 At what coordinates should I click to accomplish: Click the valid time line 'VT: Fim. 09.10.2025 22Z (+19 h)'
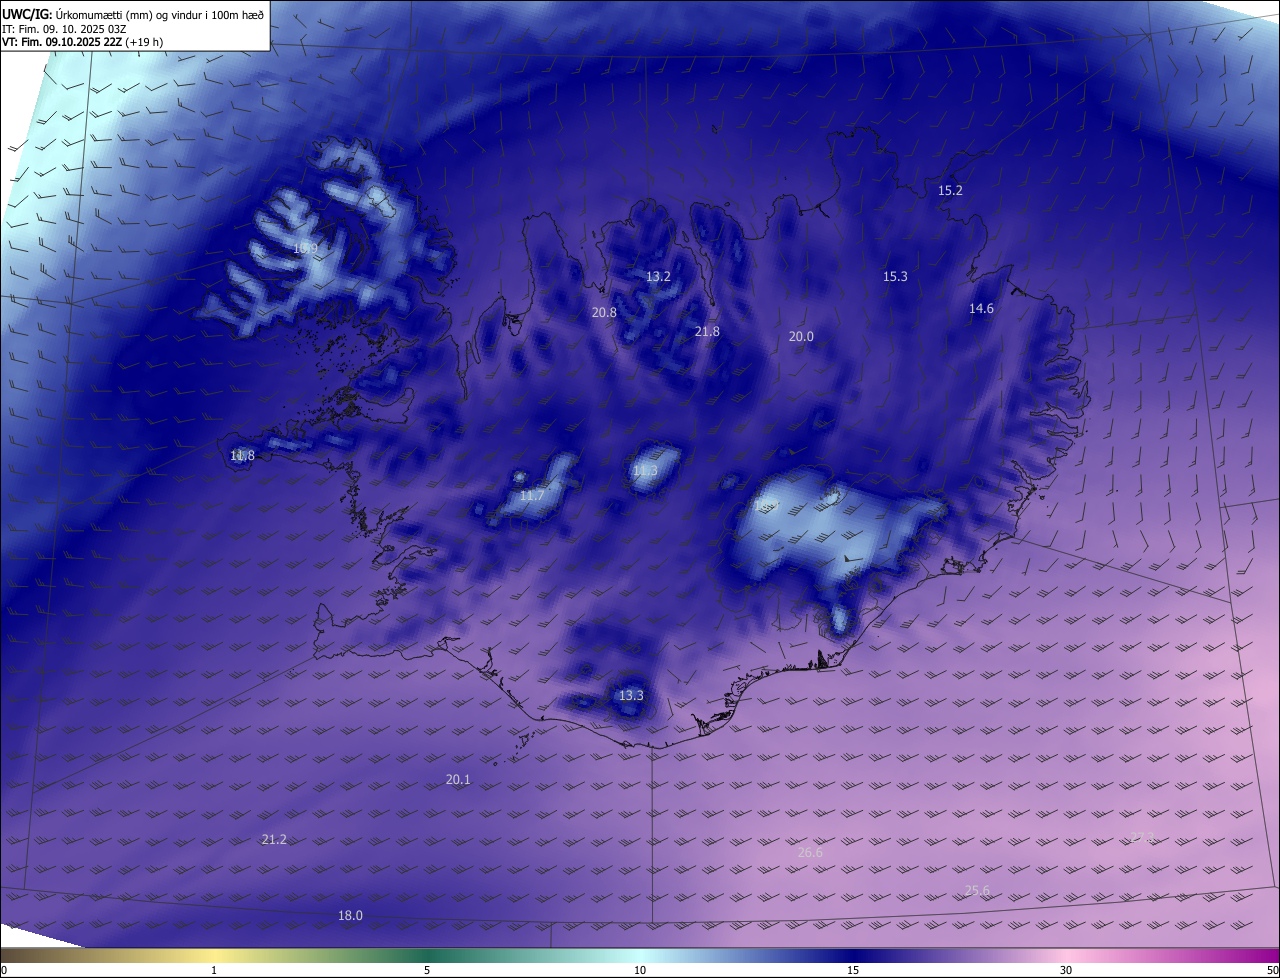(81, 42)
